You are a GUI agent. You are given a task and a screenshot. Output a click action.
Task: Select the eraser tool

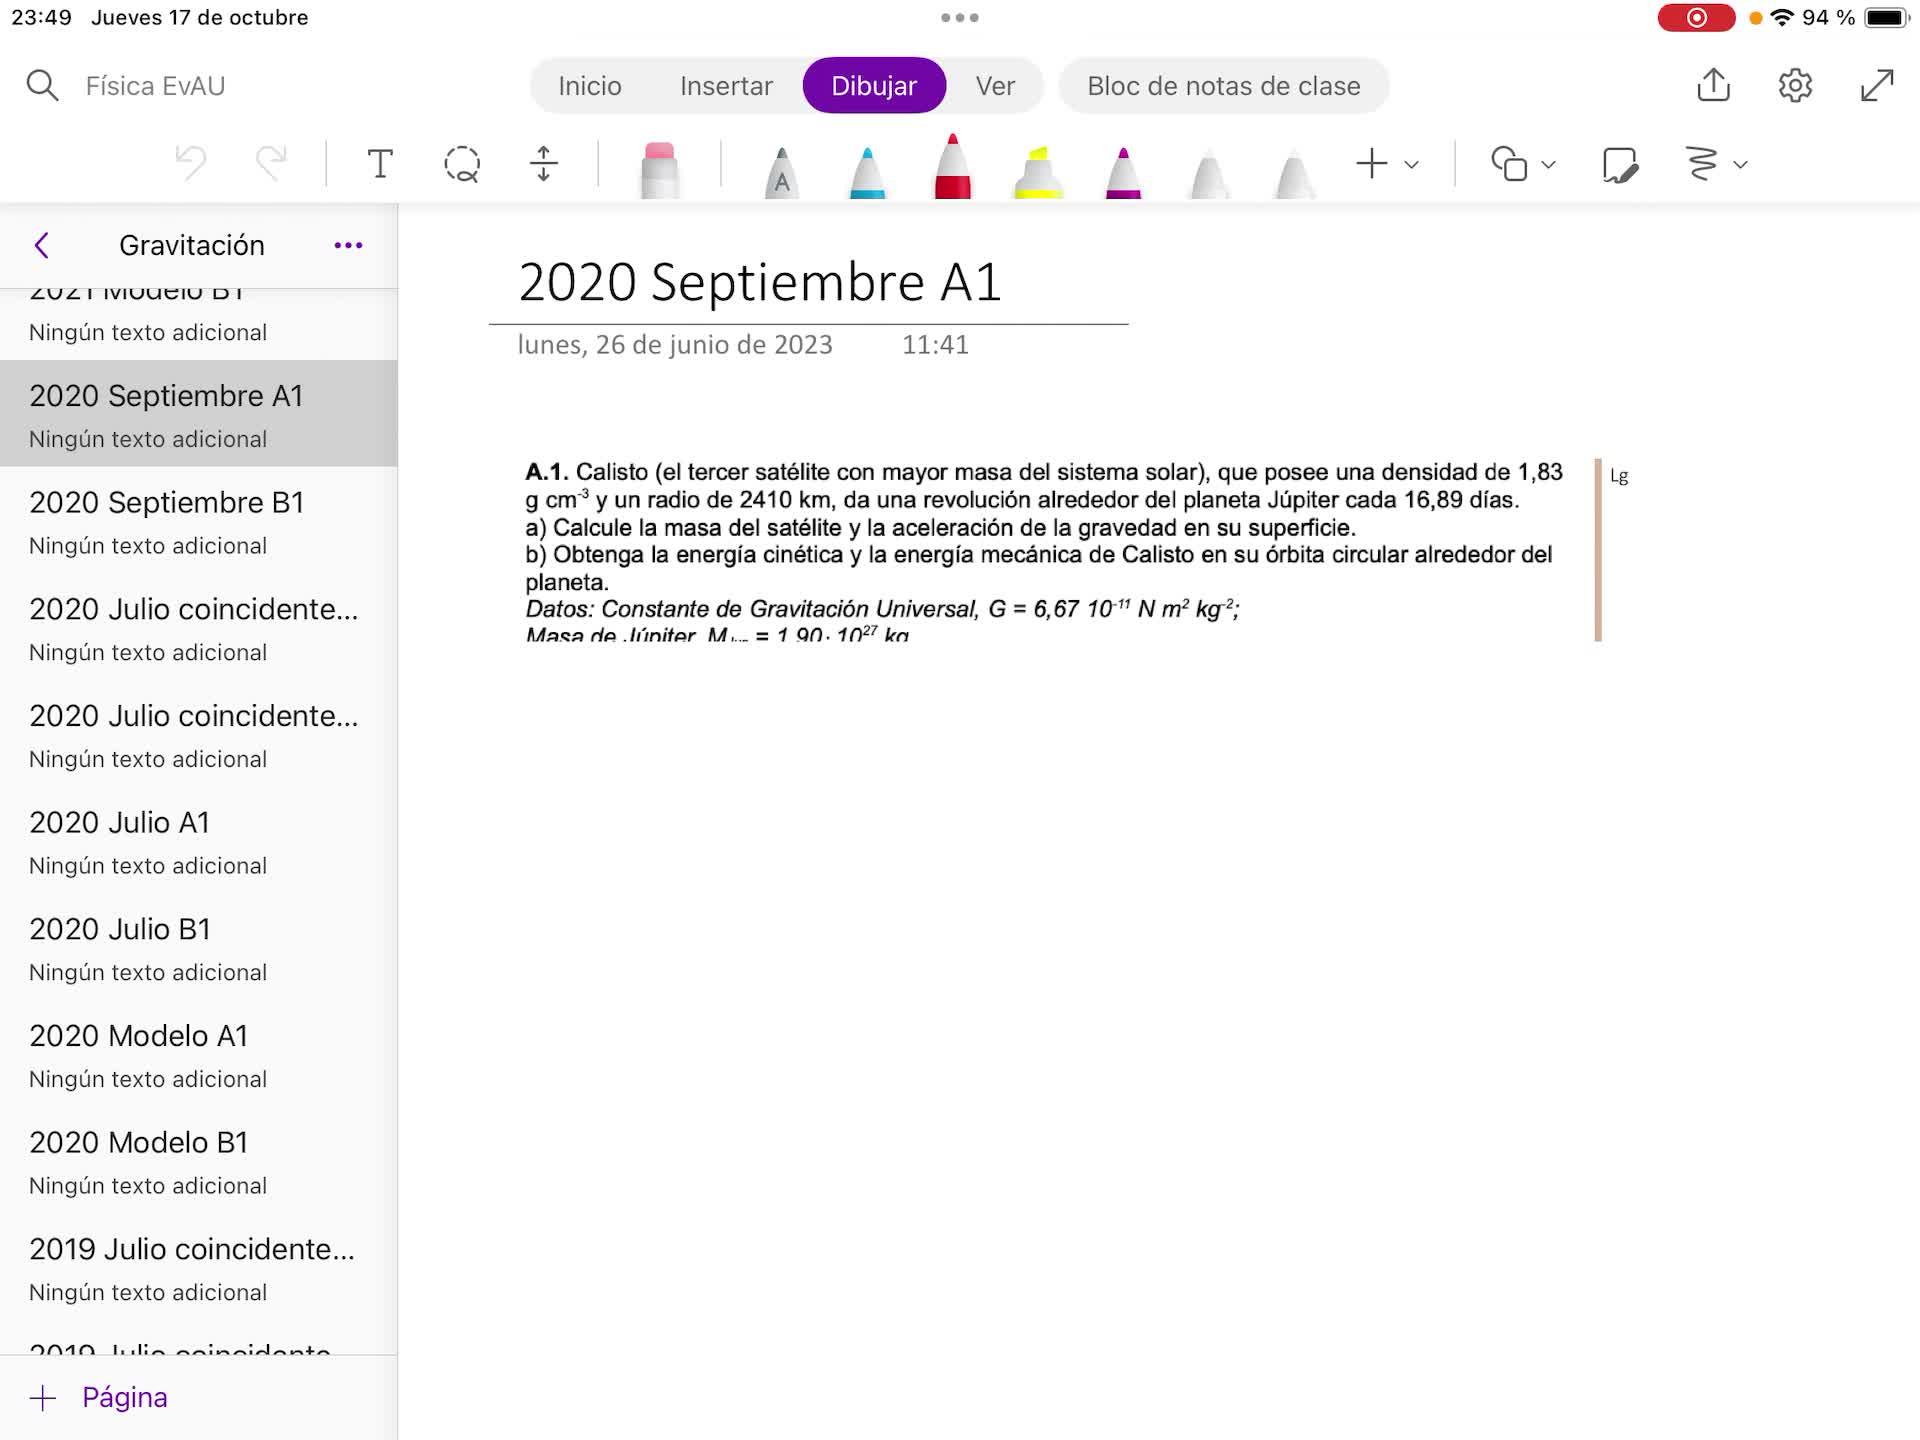coord(659,169)
